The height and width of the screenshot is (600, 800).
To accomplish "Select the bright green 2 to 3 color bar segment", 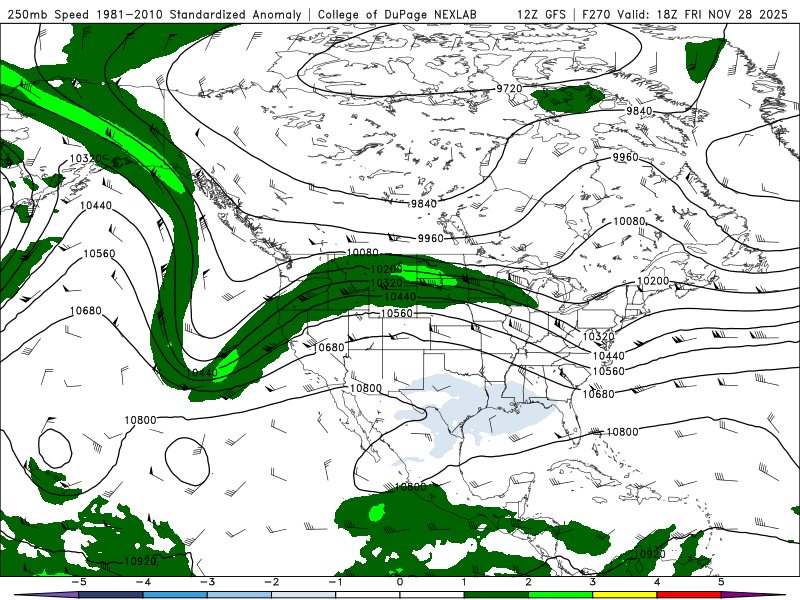I will coord(561,595).
